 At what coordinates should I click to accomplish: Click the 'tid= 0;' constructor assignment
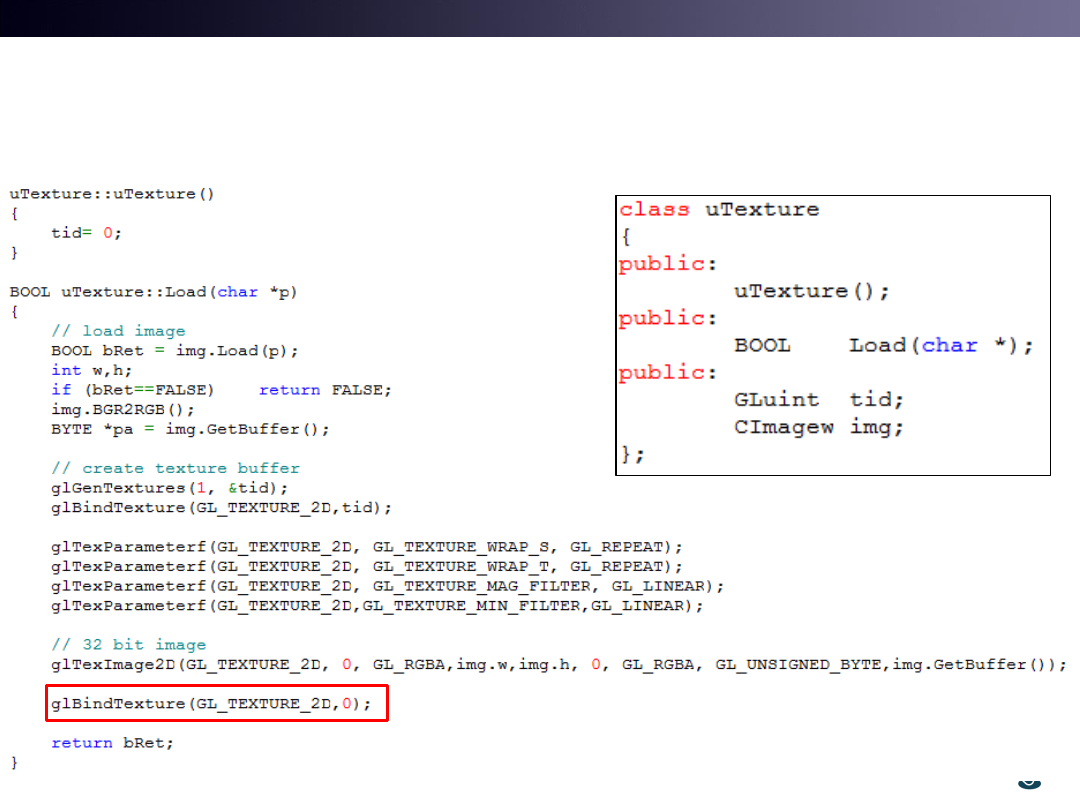point(86,232)
